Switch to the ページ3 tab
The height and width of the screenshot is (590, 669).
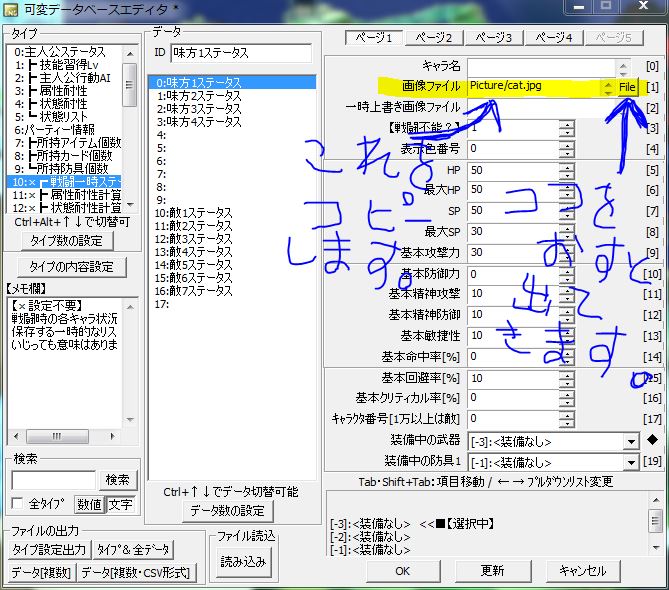(x=494, y=38)
